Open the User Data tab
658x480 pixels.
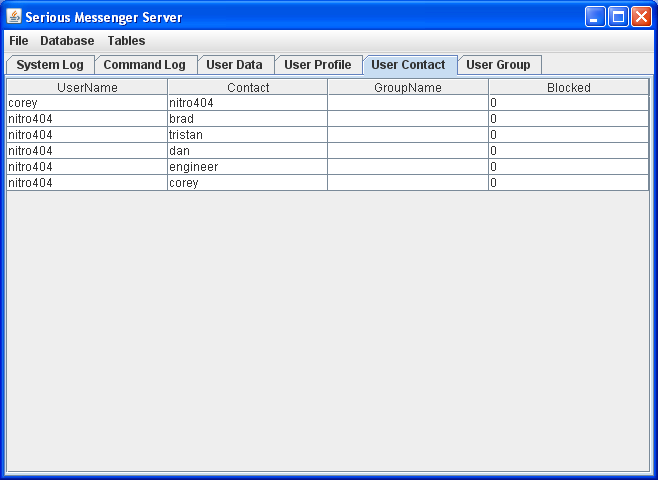[234, 65]
